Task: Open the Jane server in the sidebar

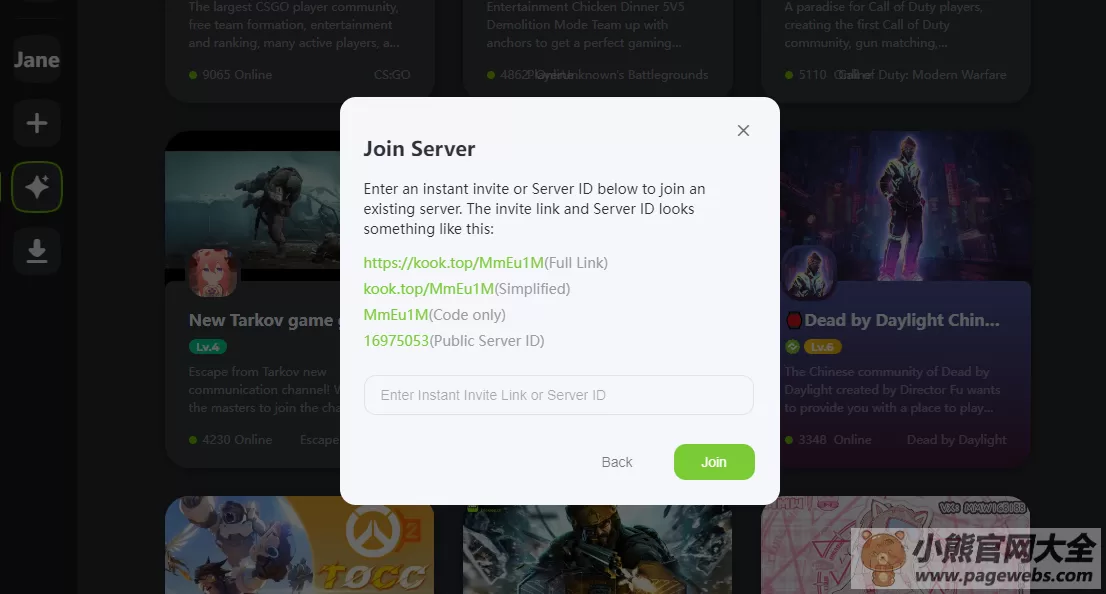Action: coord(37,60)
